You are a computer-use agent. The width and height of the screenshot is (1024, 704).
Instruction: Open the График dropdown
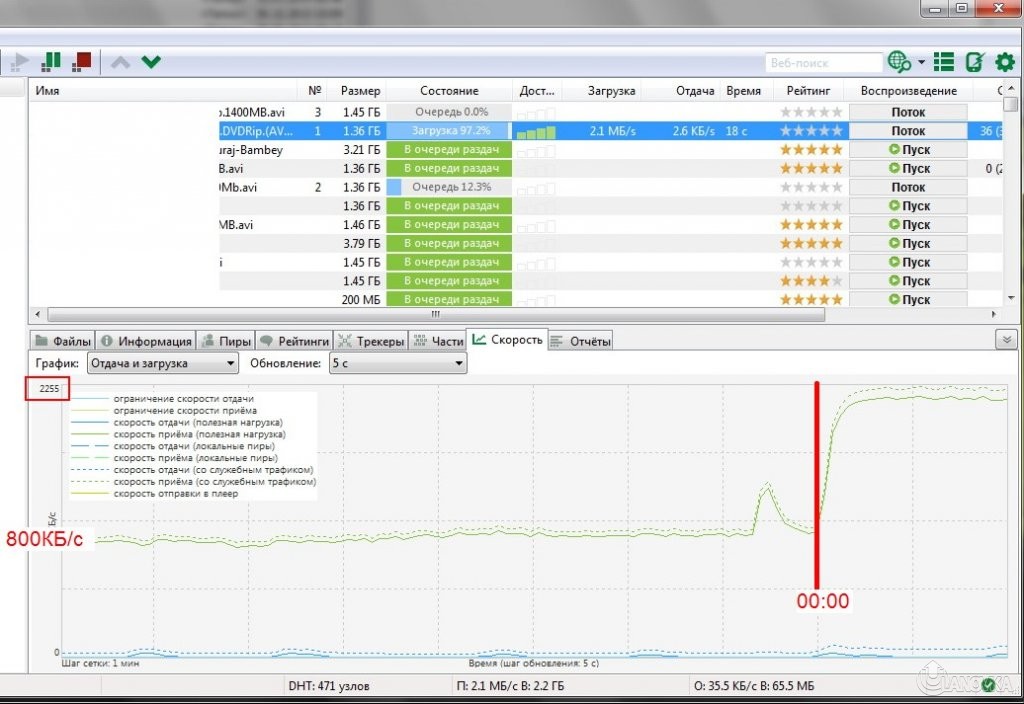(x=163, y=363)
